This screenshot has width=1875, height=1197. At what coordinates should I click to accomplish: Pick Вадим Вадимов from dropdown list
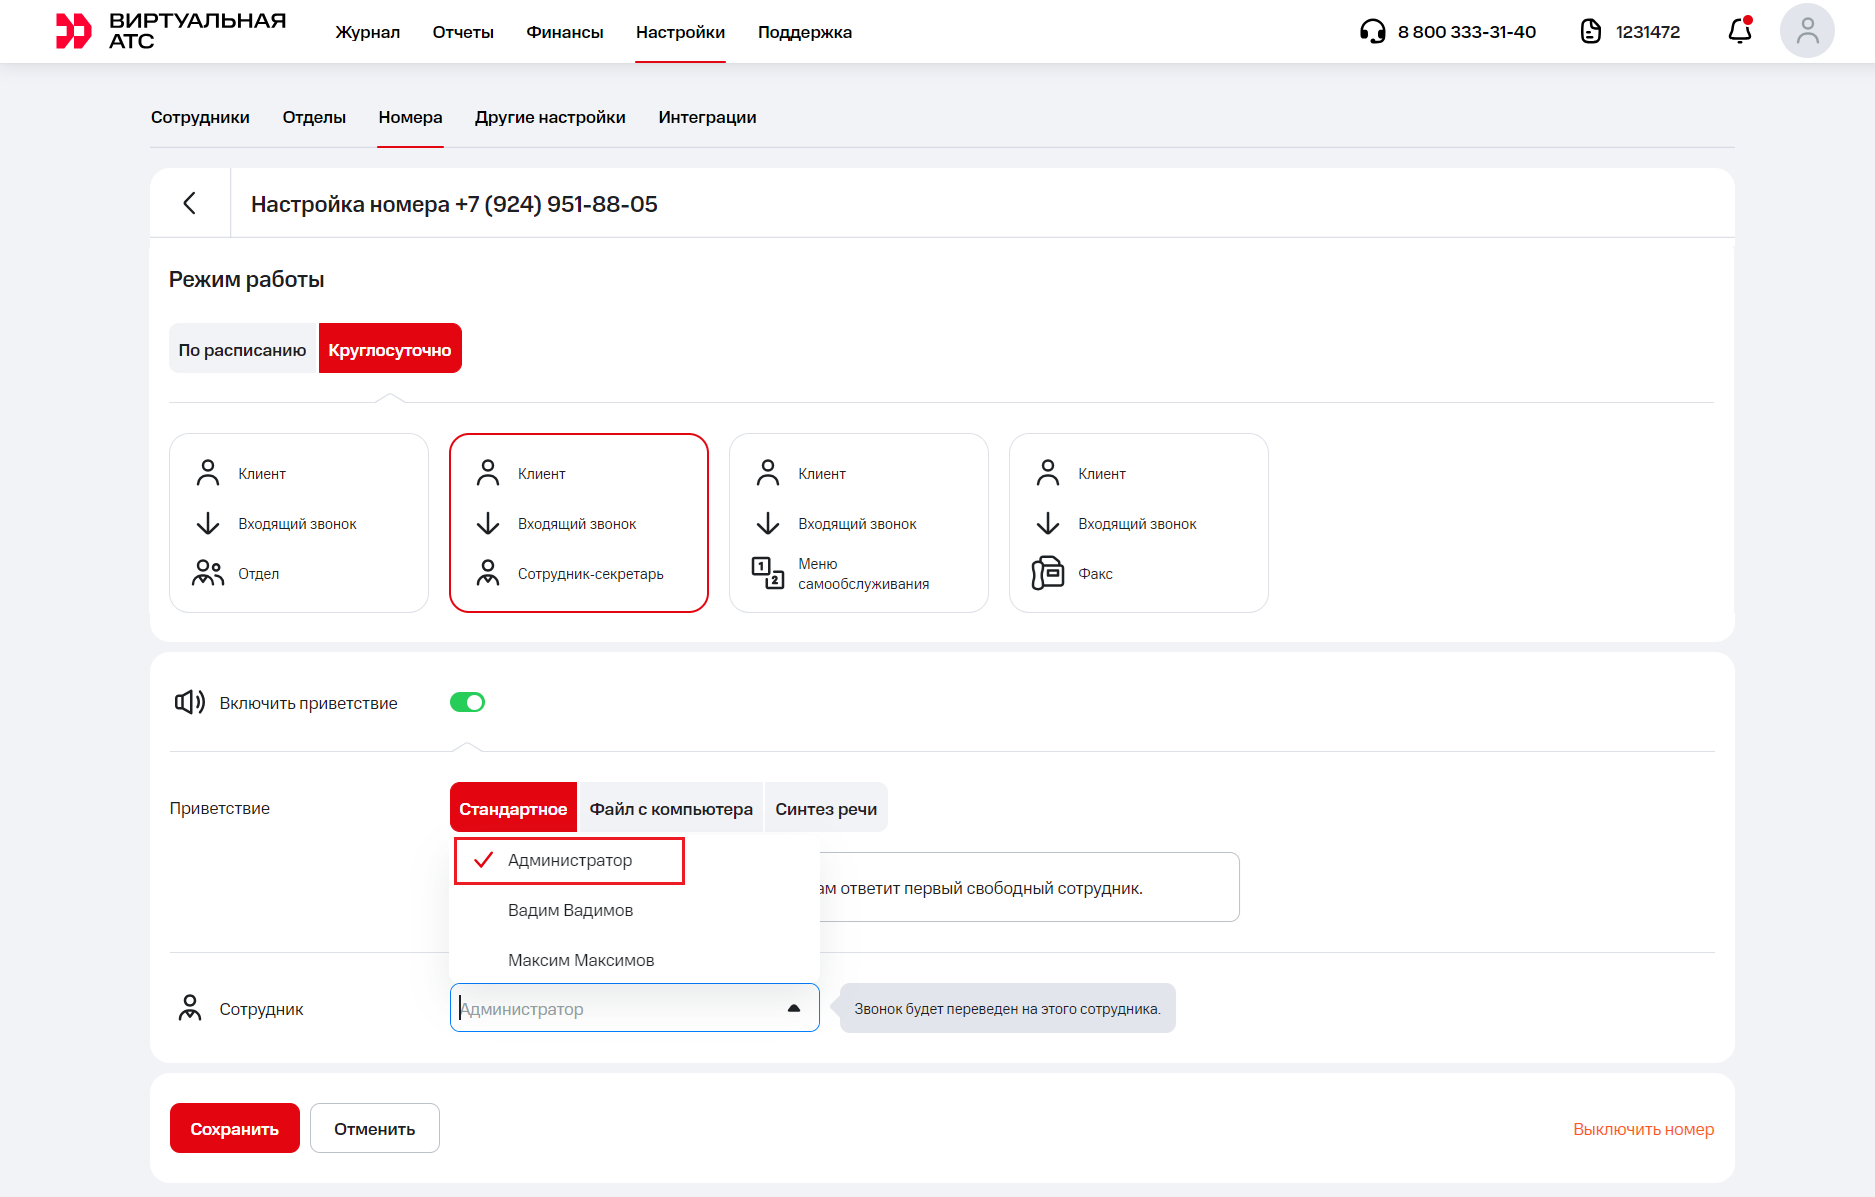pos(570,910)
